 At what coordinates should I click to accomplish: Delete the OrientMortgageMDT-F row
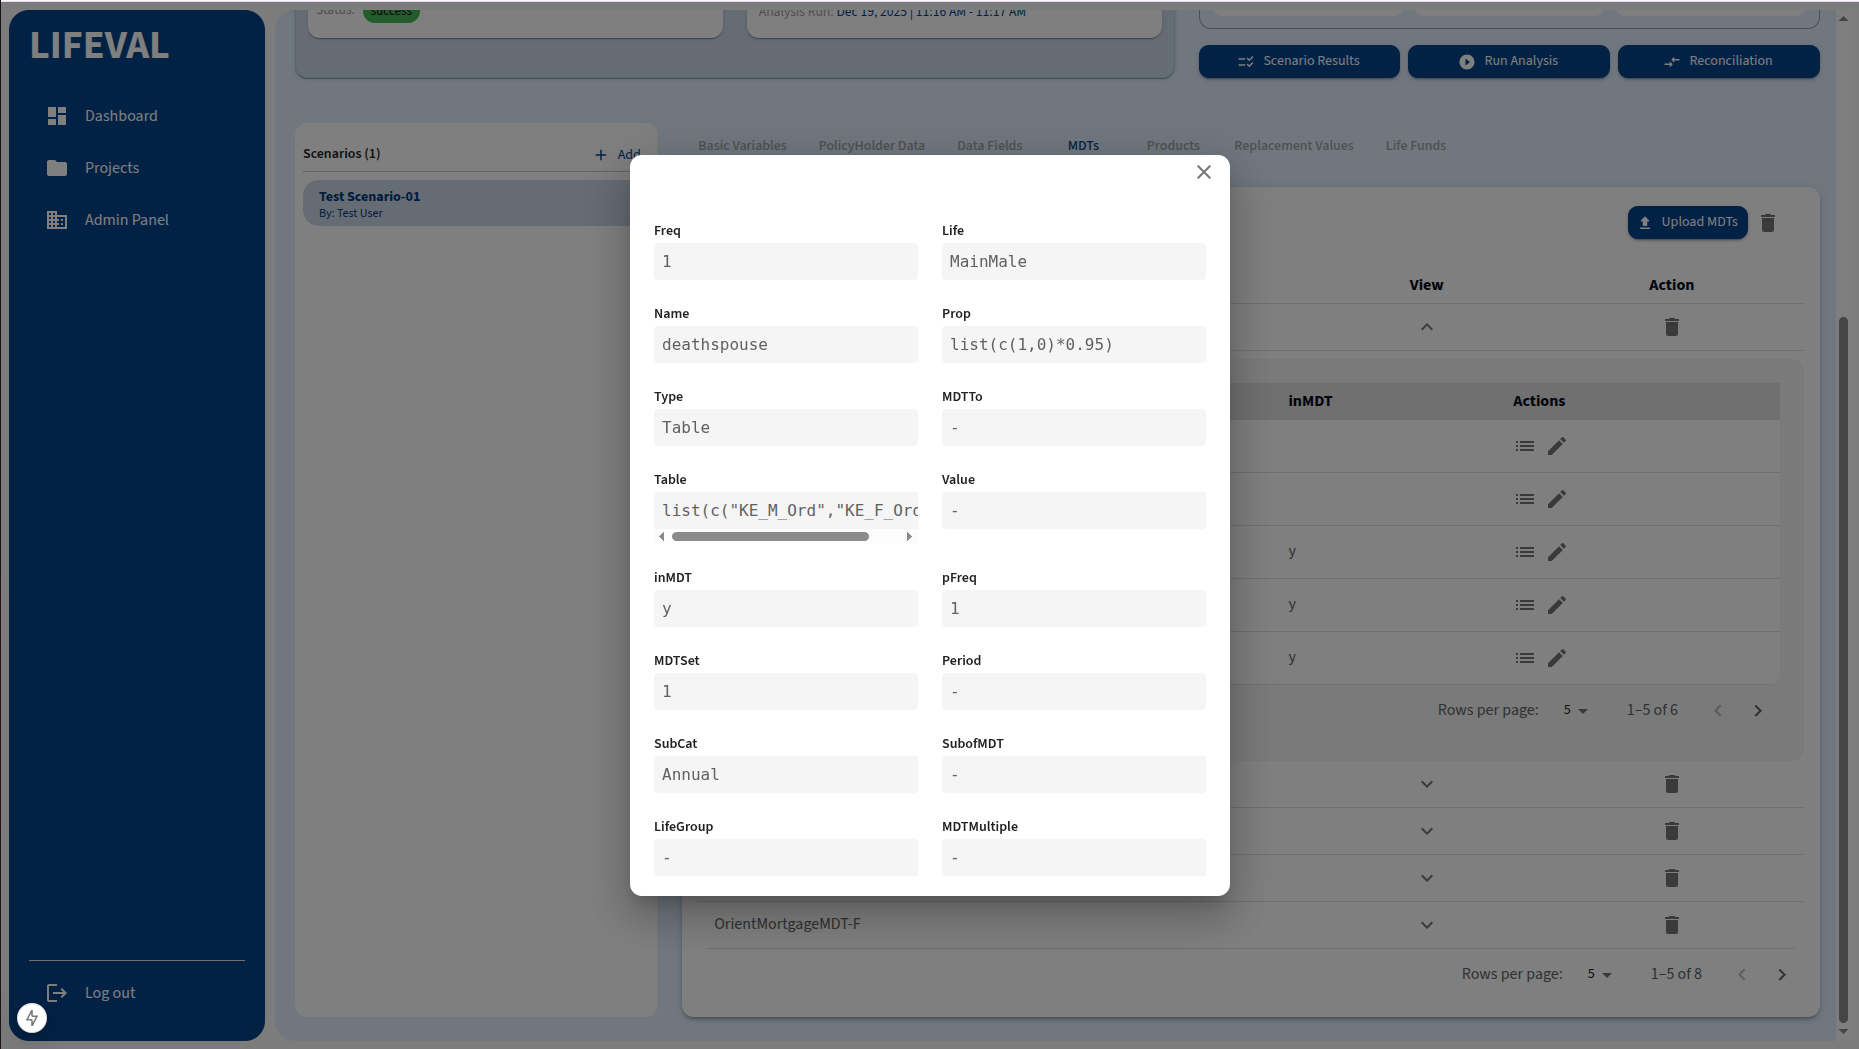1671,925
